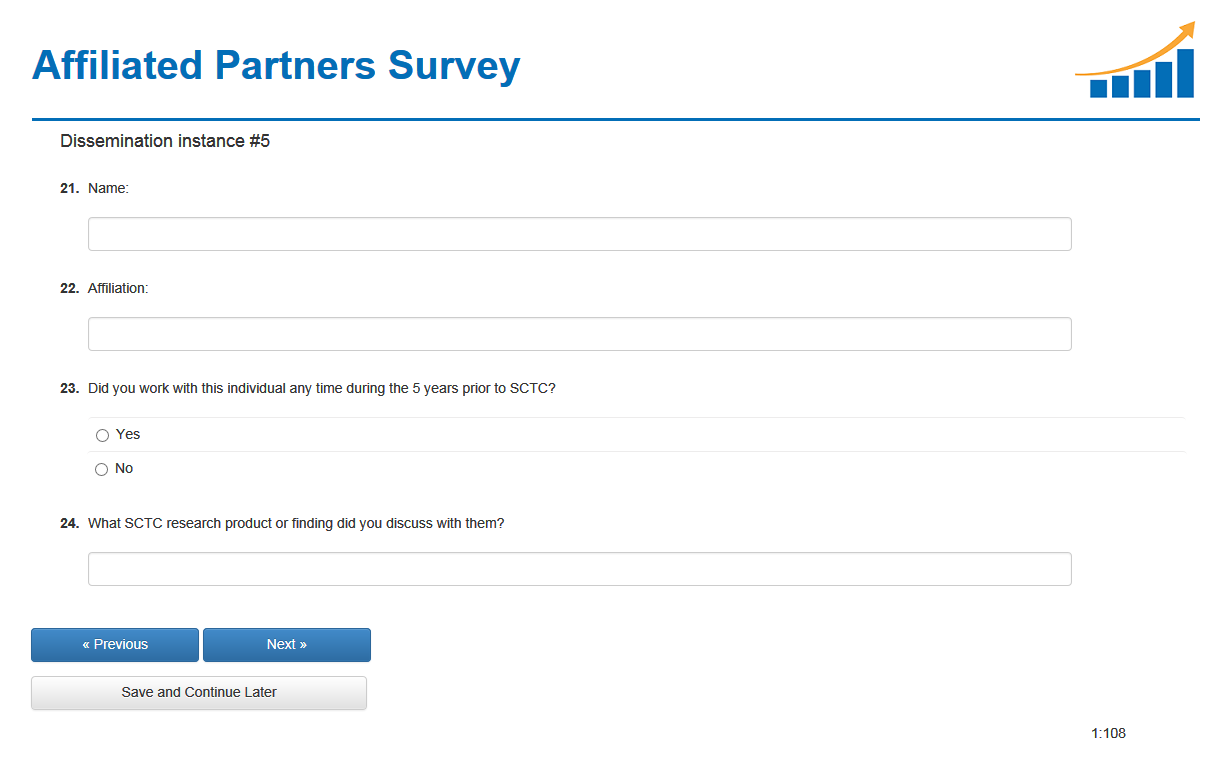Click into the Affiliation input box
The image size is (1227, 770).
[579, 334]
